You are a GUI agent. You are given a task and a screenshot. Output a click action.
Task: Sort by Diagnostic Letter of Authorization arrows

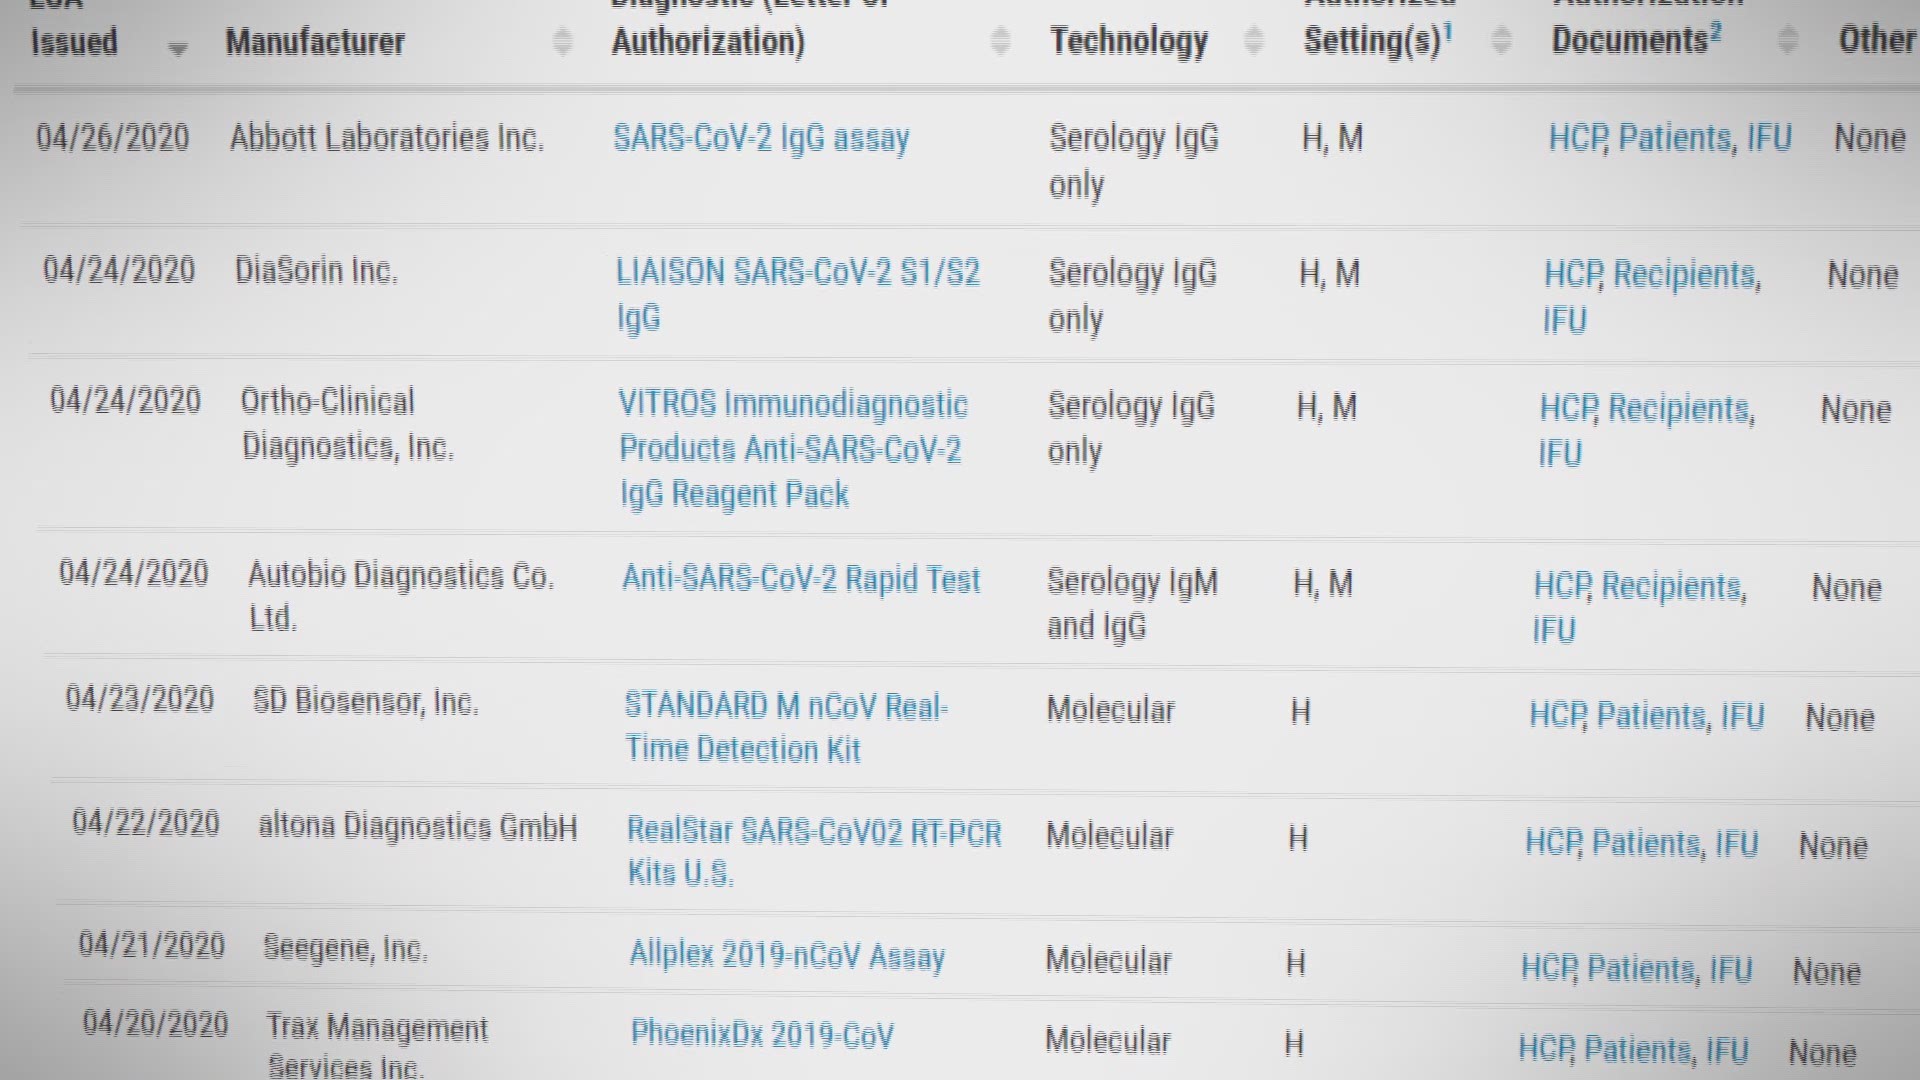pyautogui.click(x=1000, y=41)
